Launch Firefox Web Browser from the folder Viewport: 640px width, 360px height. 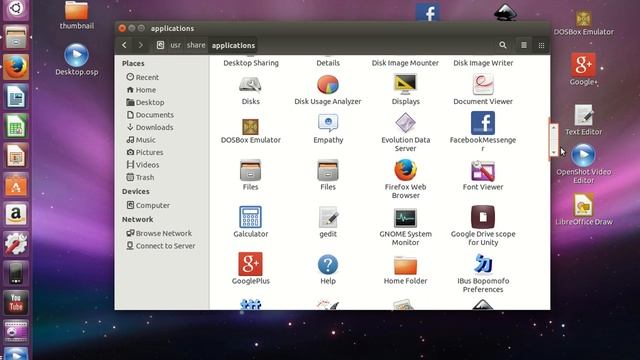(405, 170)
